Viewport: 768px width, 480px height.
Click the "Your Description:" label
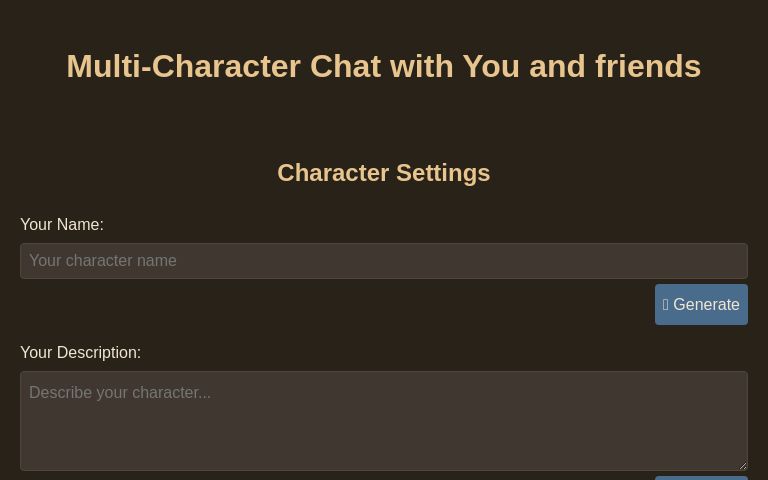pyautogui.click(x=80, y=353)
